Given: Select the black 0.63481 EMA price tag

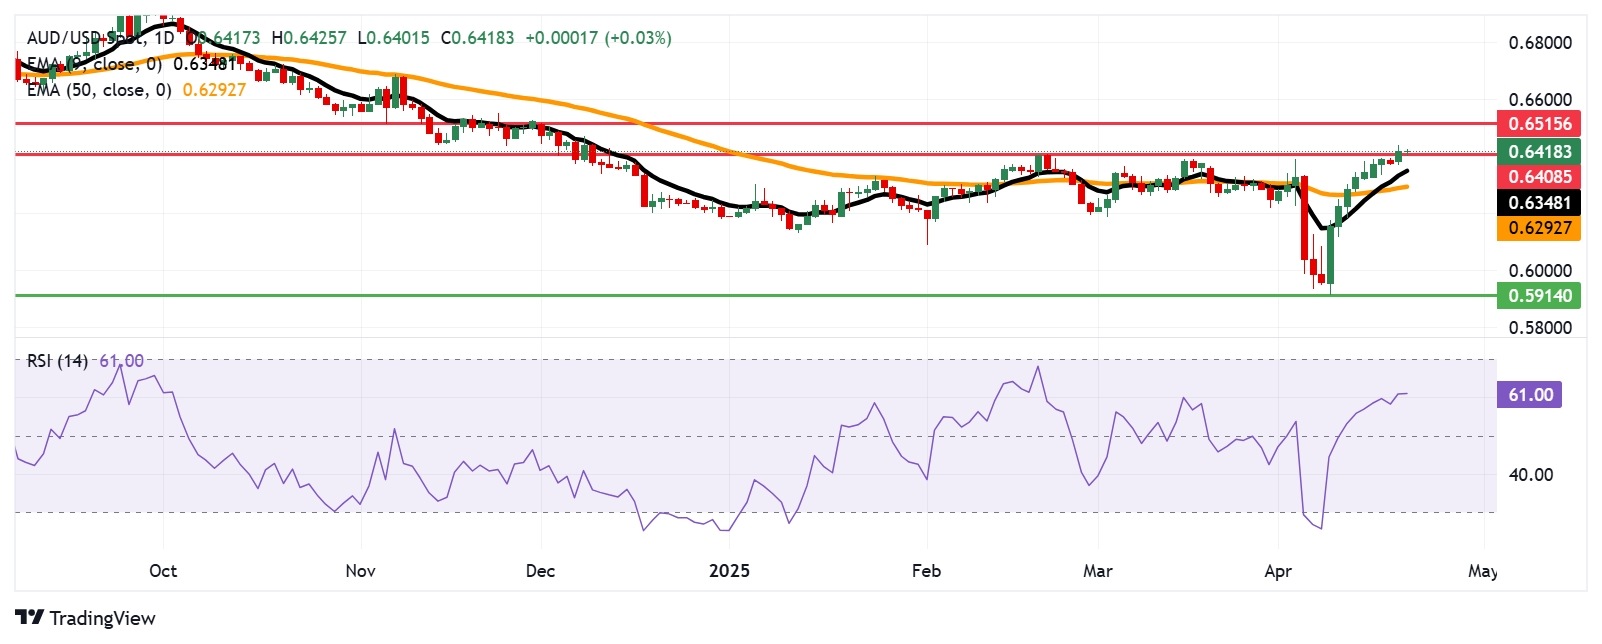Looking at the screenshot, I should tap(1539, 203).
